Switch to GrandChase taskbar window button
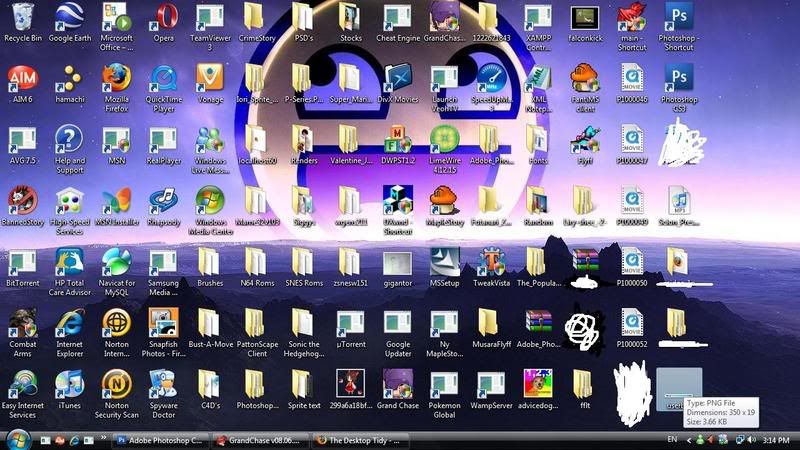Image resolution: width=800 pixels, height=450 pixels. (262, 439)
